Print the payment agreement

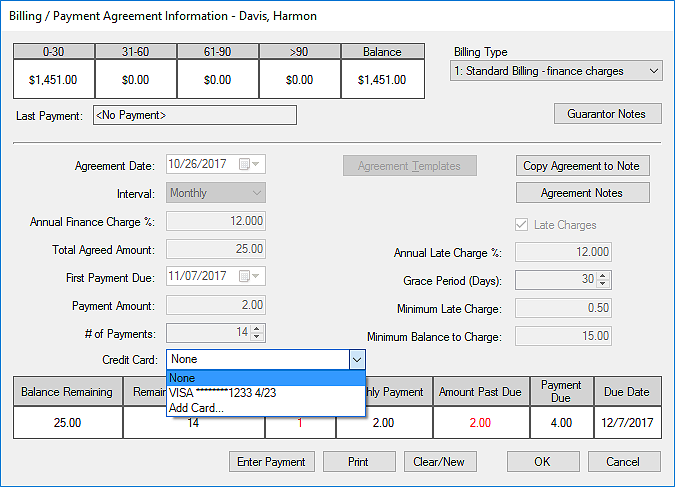(x=358, y=462)
